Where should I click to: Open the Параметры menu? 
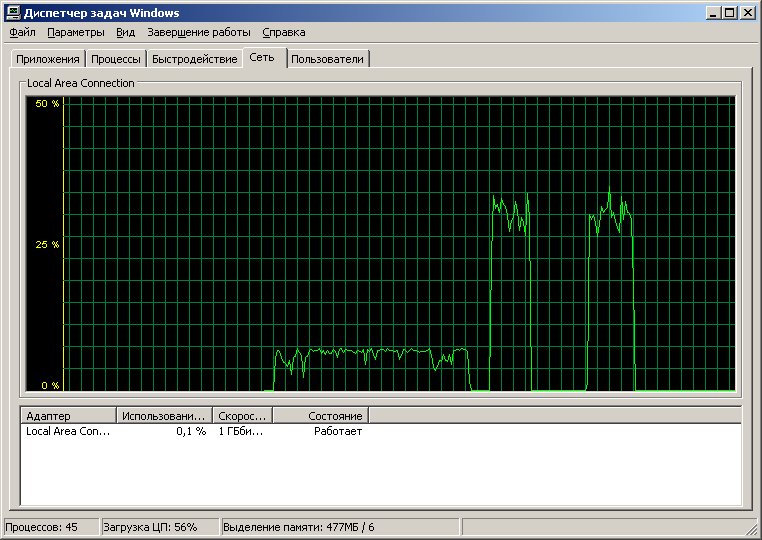coord(76,33)
